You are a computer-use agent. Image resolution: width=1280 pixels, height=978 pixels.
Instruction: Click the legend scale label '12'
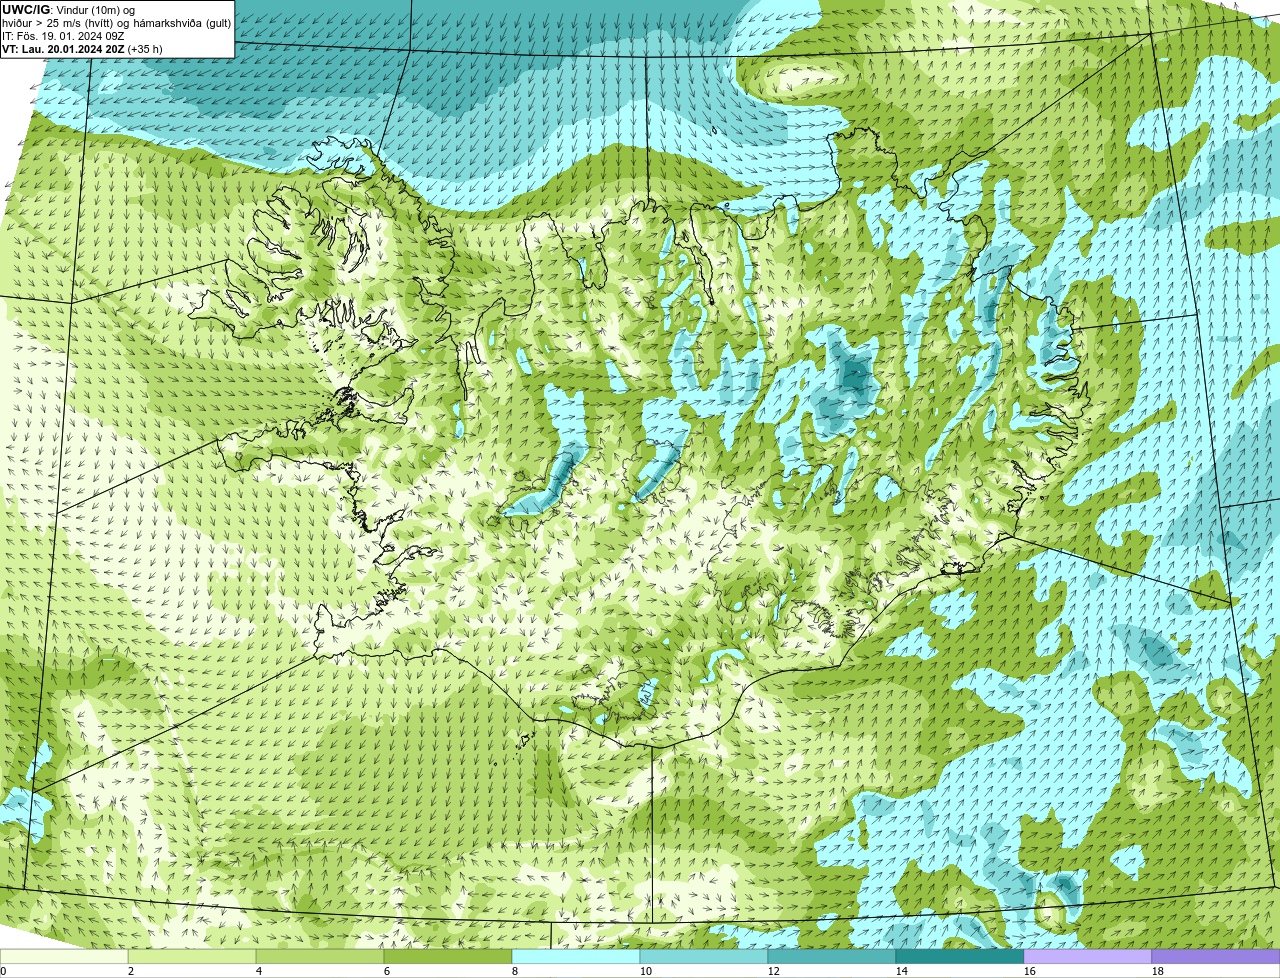tap(774, 971)
